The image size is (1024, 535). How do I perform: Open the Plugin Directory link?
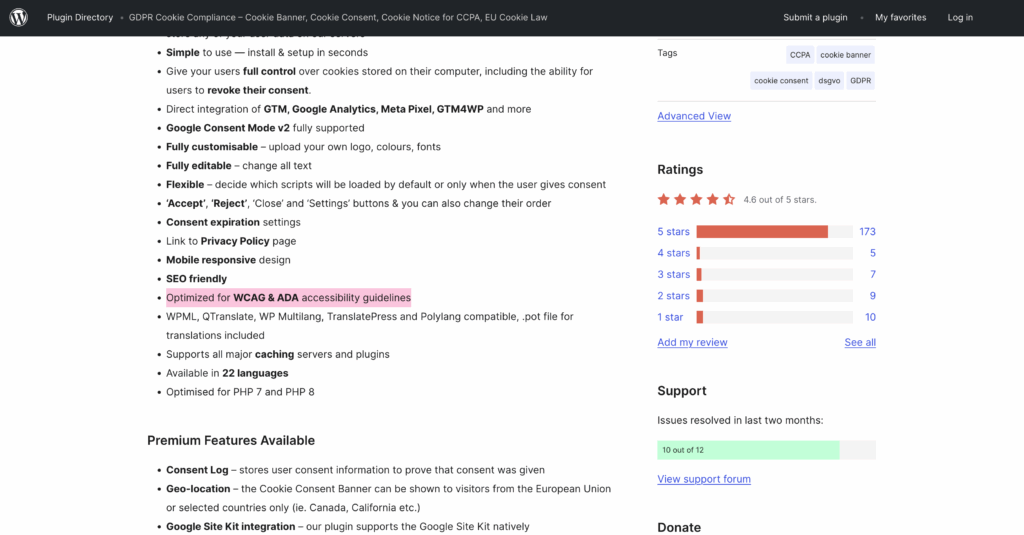pyautogui.click(x=80, y=18)
